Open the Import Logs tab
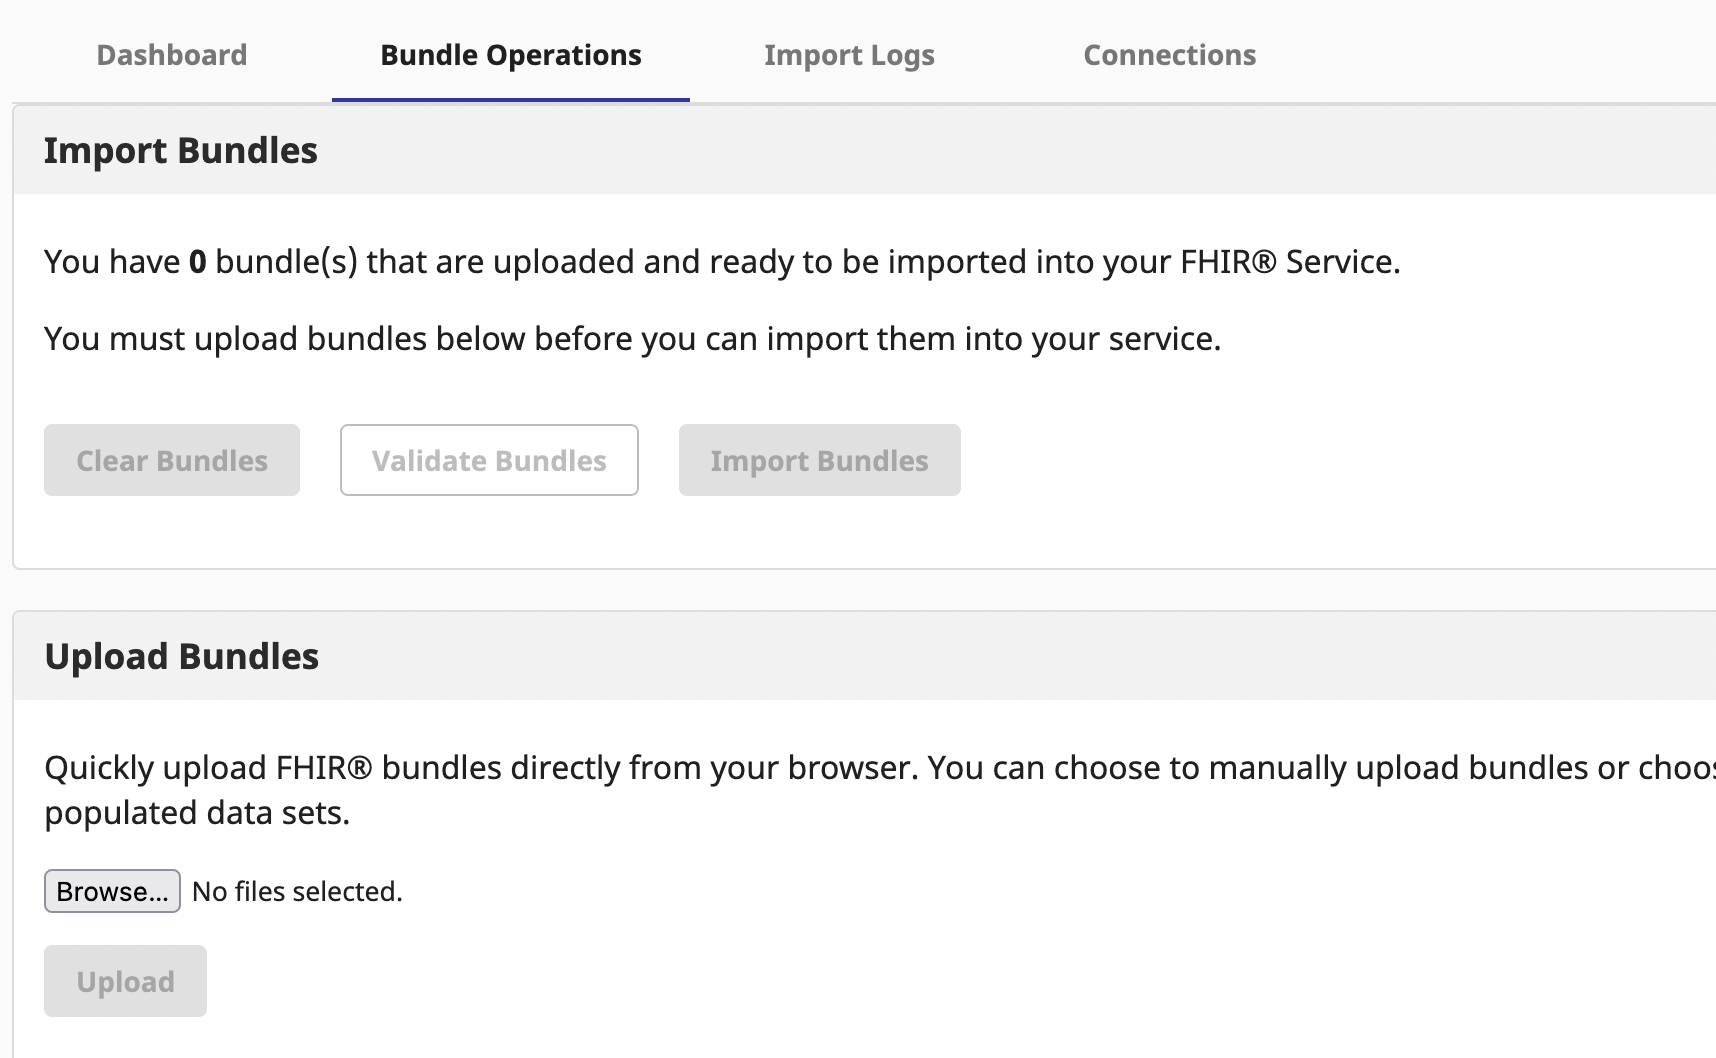Screen dimensions: 1716x1058 (849, 55)
